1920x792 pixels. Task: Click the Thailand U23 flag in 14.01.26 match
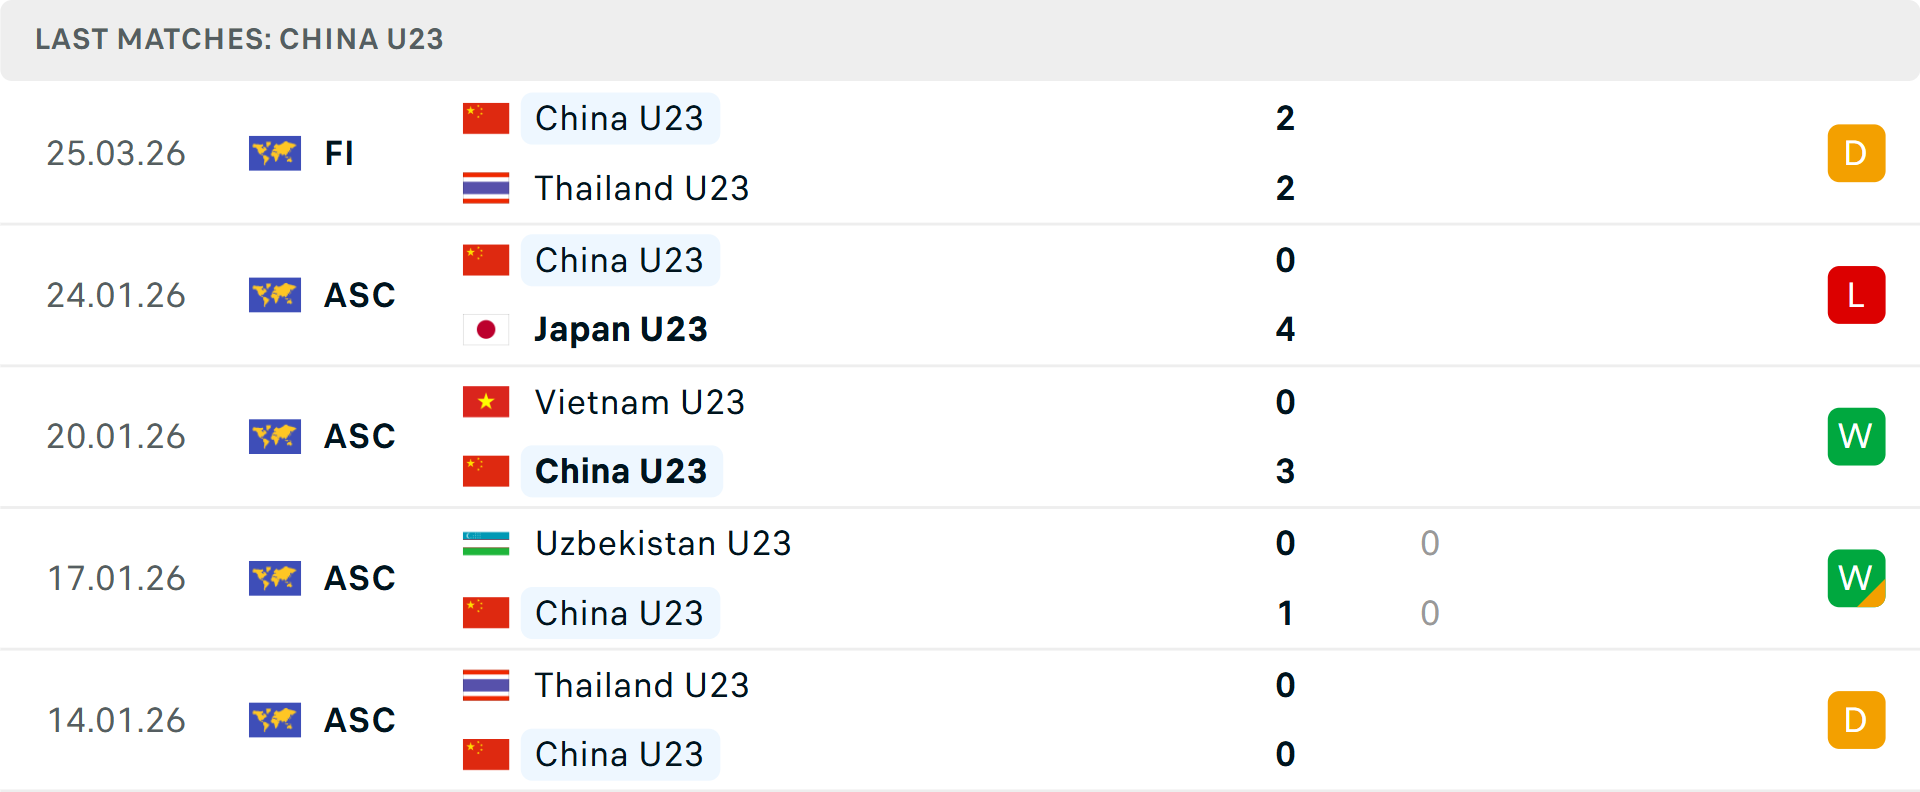coord(486,685)
